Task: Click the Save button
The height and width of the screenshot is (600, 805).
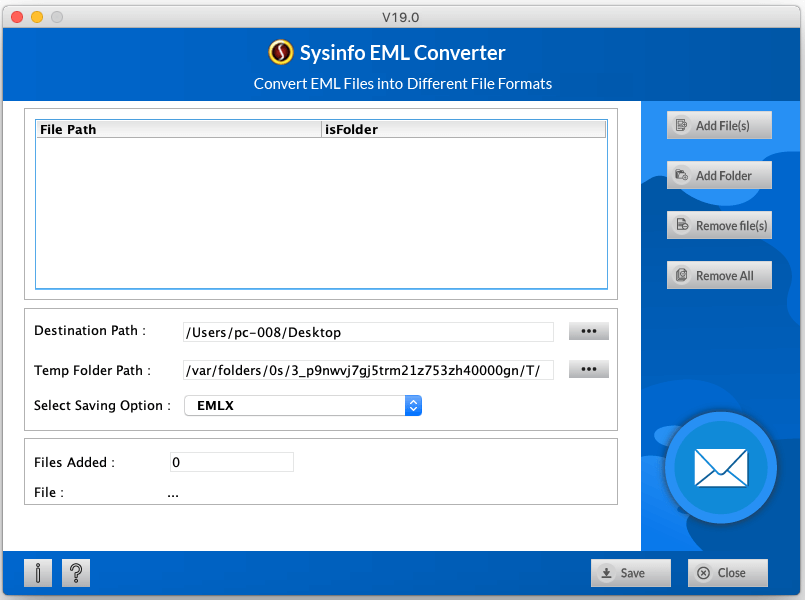Action: point(631,573)
